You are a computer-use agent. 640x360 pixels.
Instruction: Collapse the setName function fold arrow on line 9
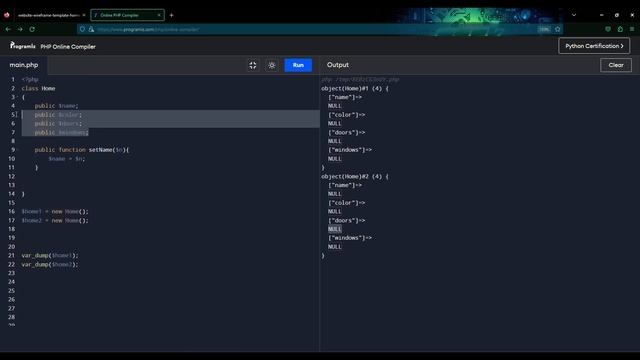17,150
